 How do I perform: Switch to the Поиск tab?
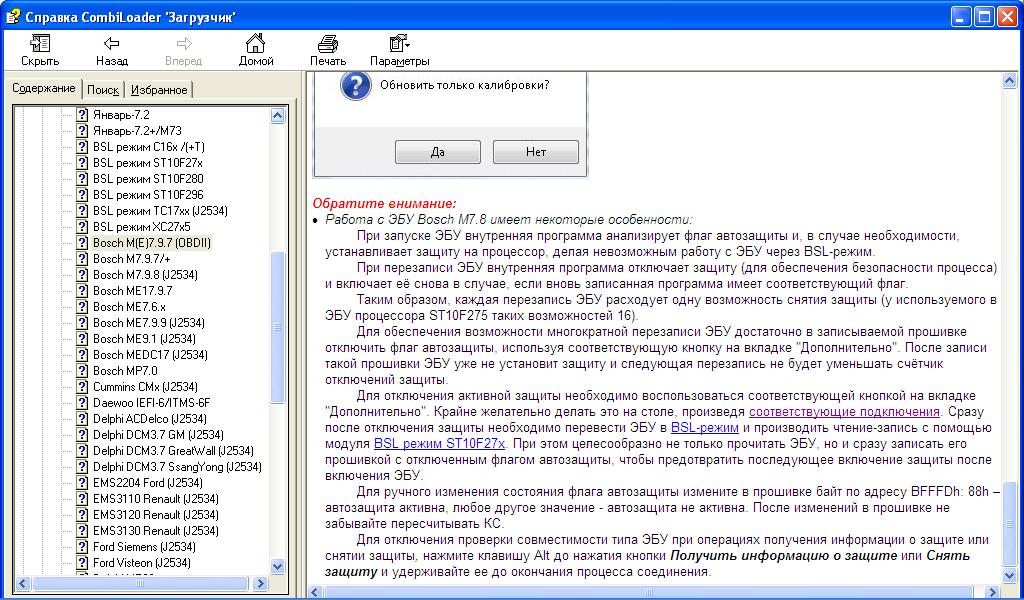tap(103, 90)
